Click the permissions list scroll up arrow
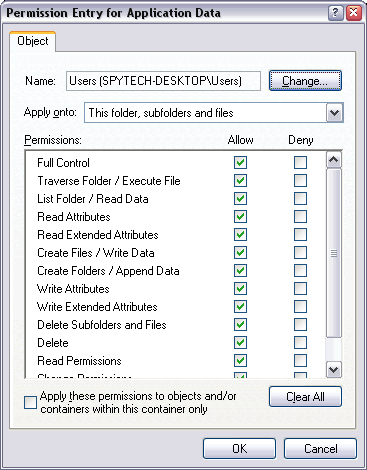Screen dimensions: 367x470 [334, 160]
